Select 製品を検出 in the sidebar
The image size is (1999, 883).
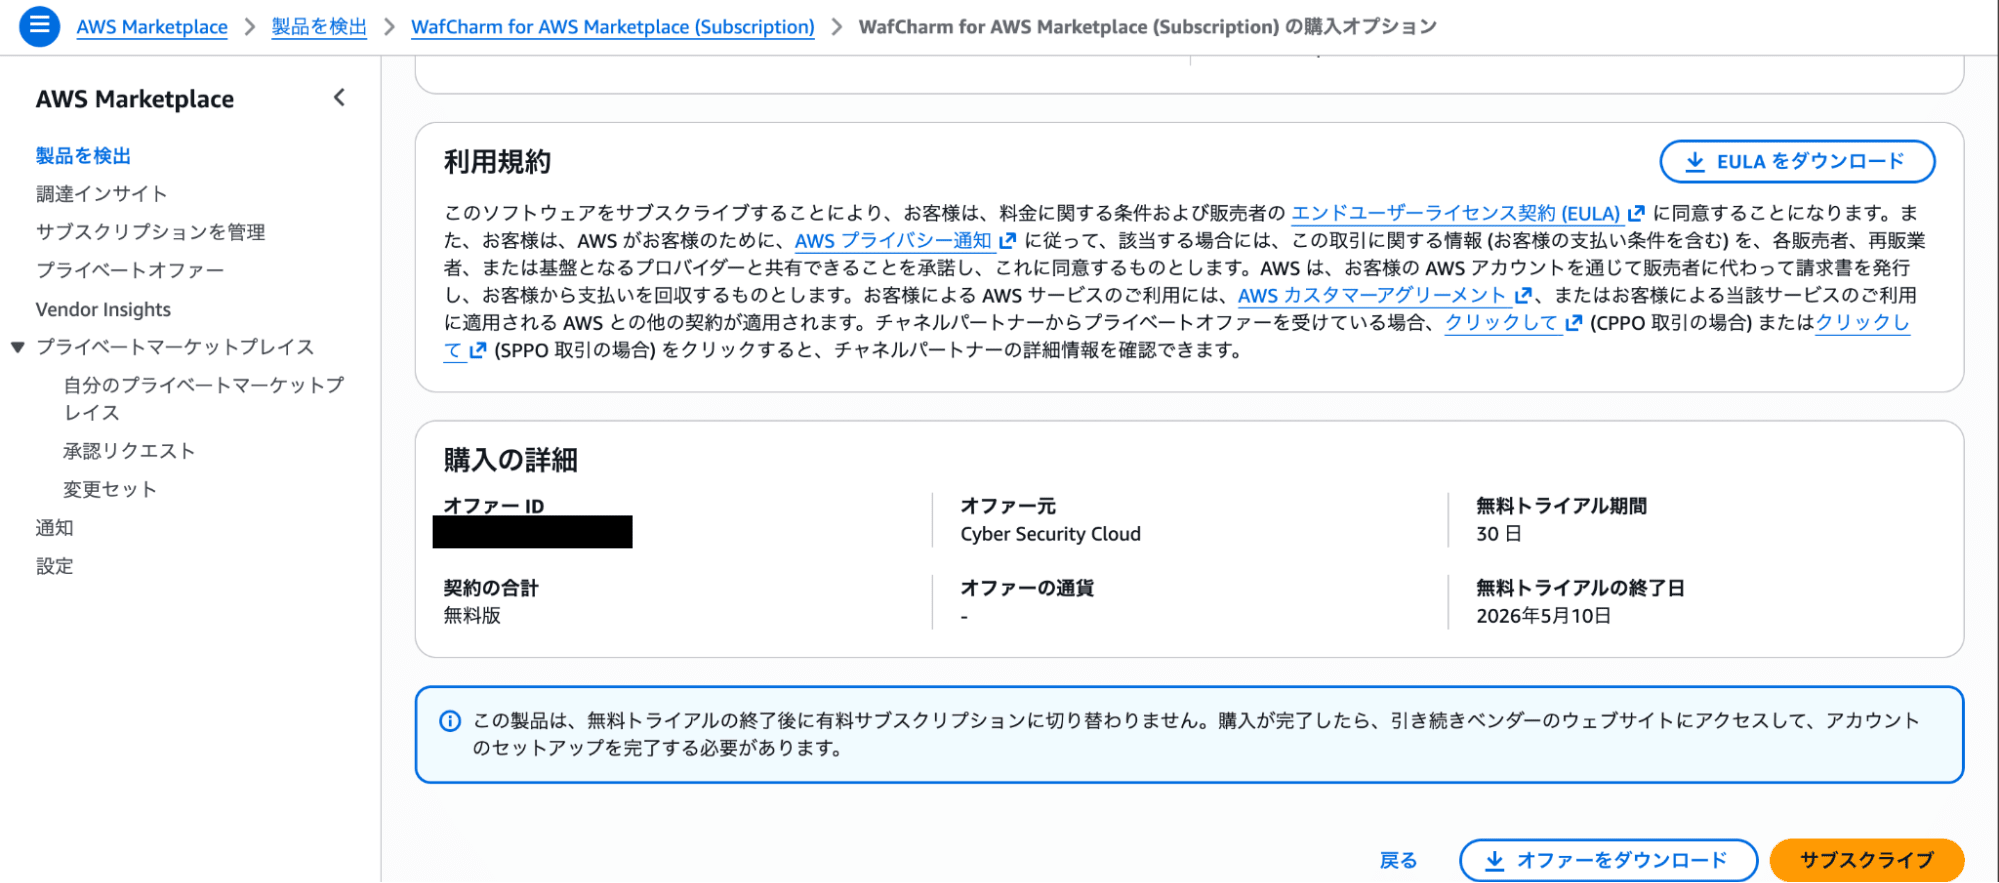point(83,156)
